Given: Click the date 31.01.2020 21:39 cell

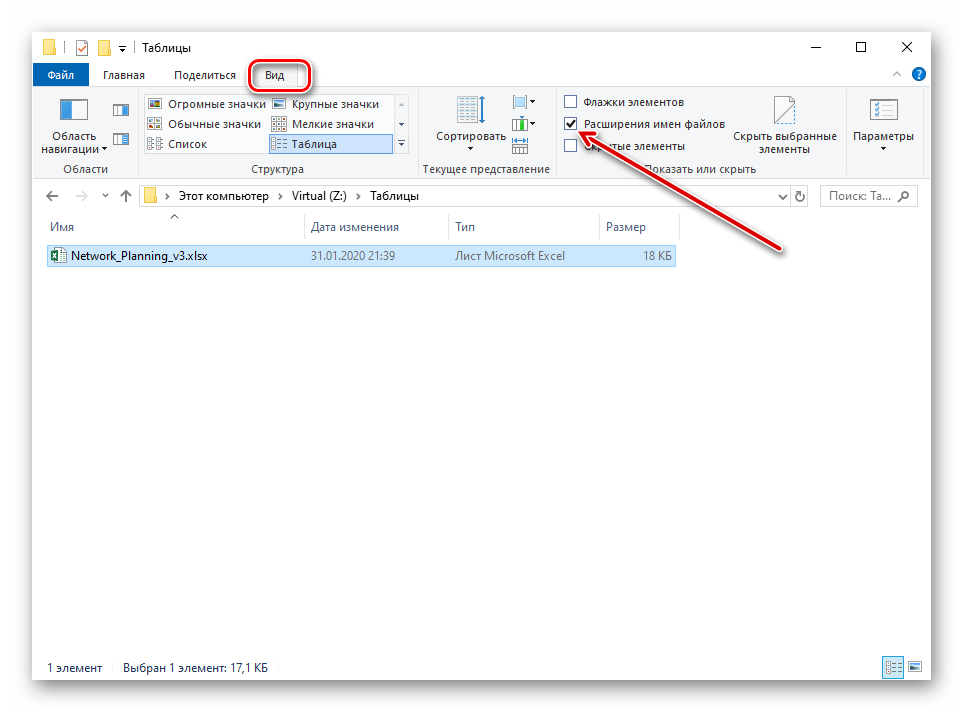Looking at the screenshot, I should [353, 256].
